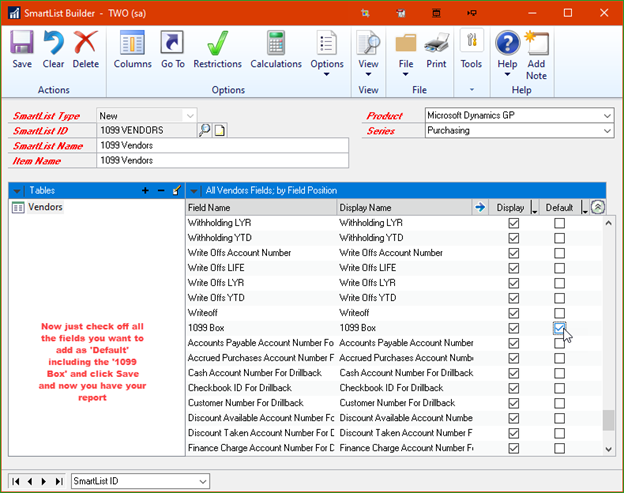624x493 pixels.
Task: Check Default for Withholding LYR
Action: coord(559,223)
